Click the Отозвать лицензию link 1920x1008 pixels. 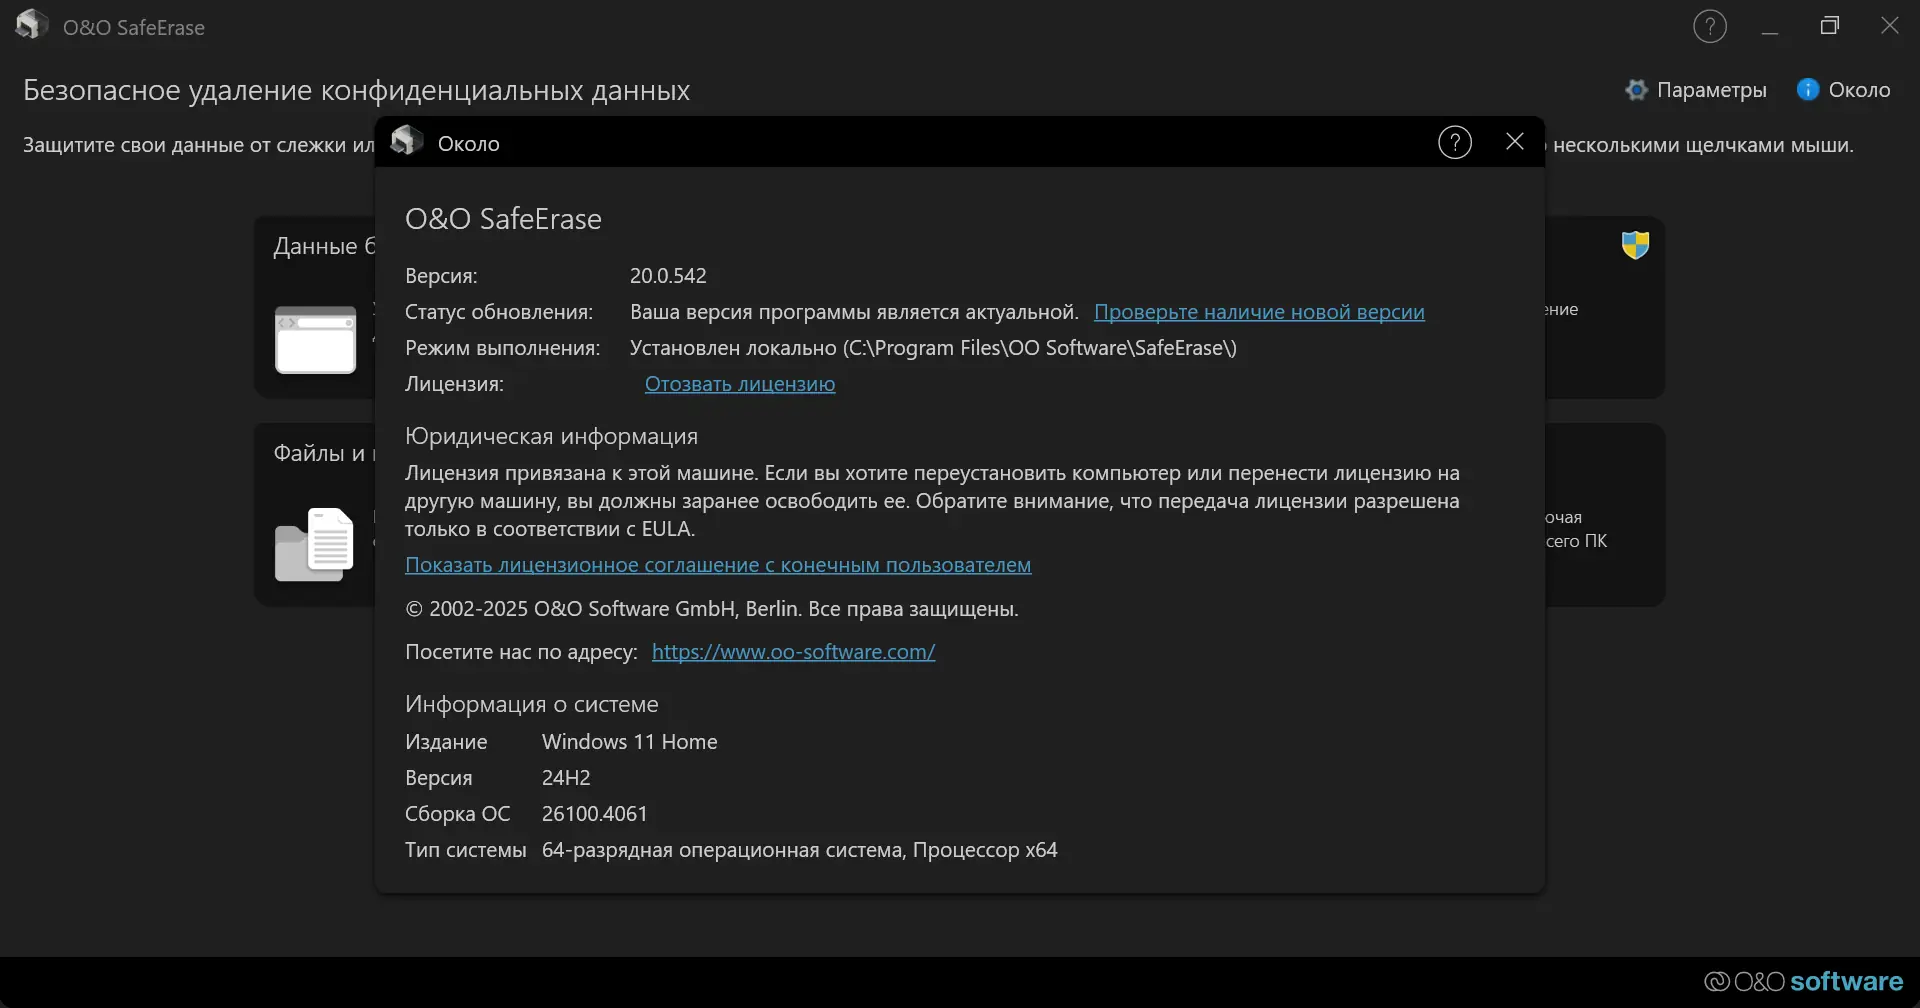point(739,384)
